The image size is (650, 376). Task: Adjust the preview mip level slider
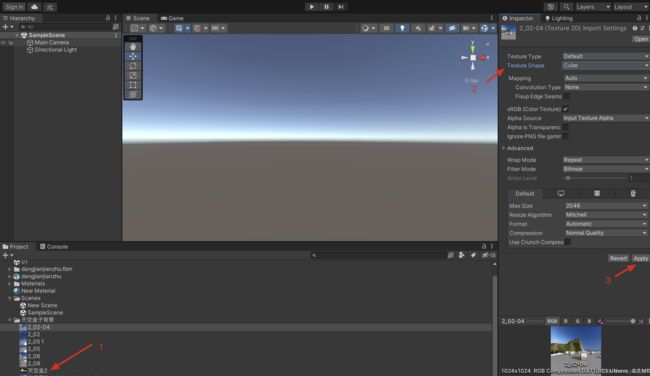point(619,321)
